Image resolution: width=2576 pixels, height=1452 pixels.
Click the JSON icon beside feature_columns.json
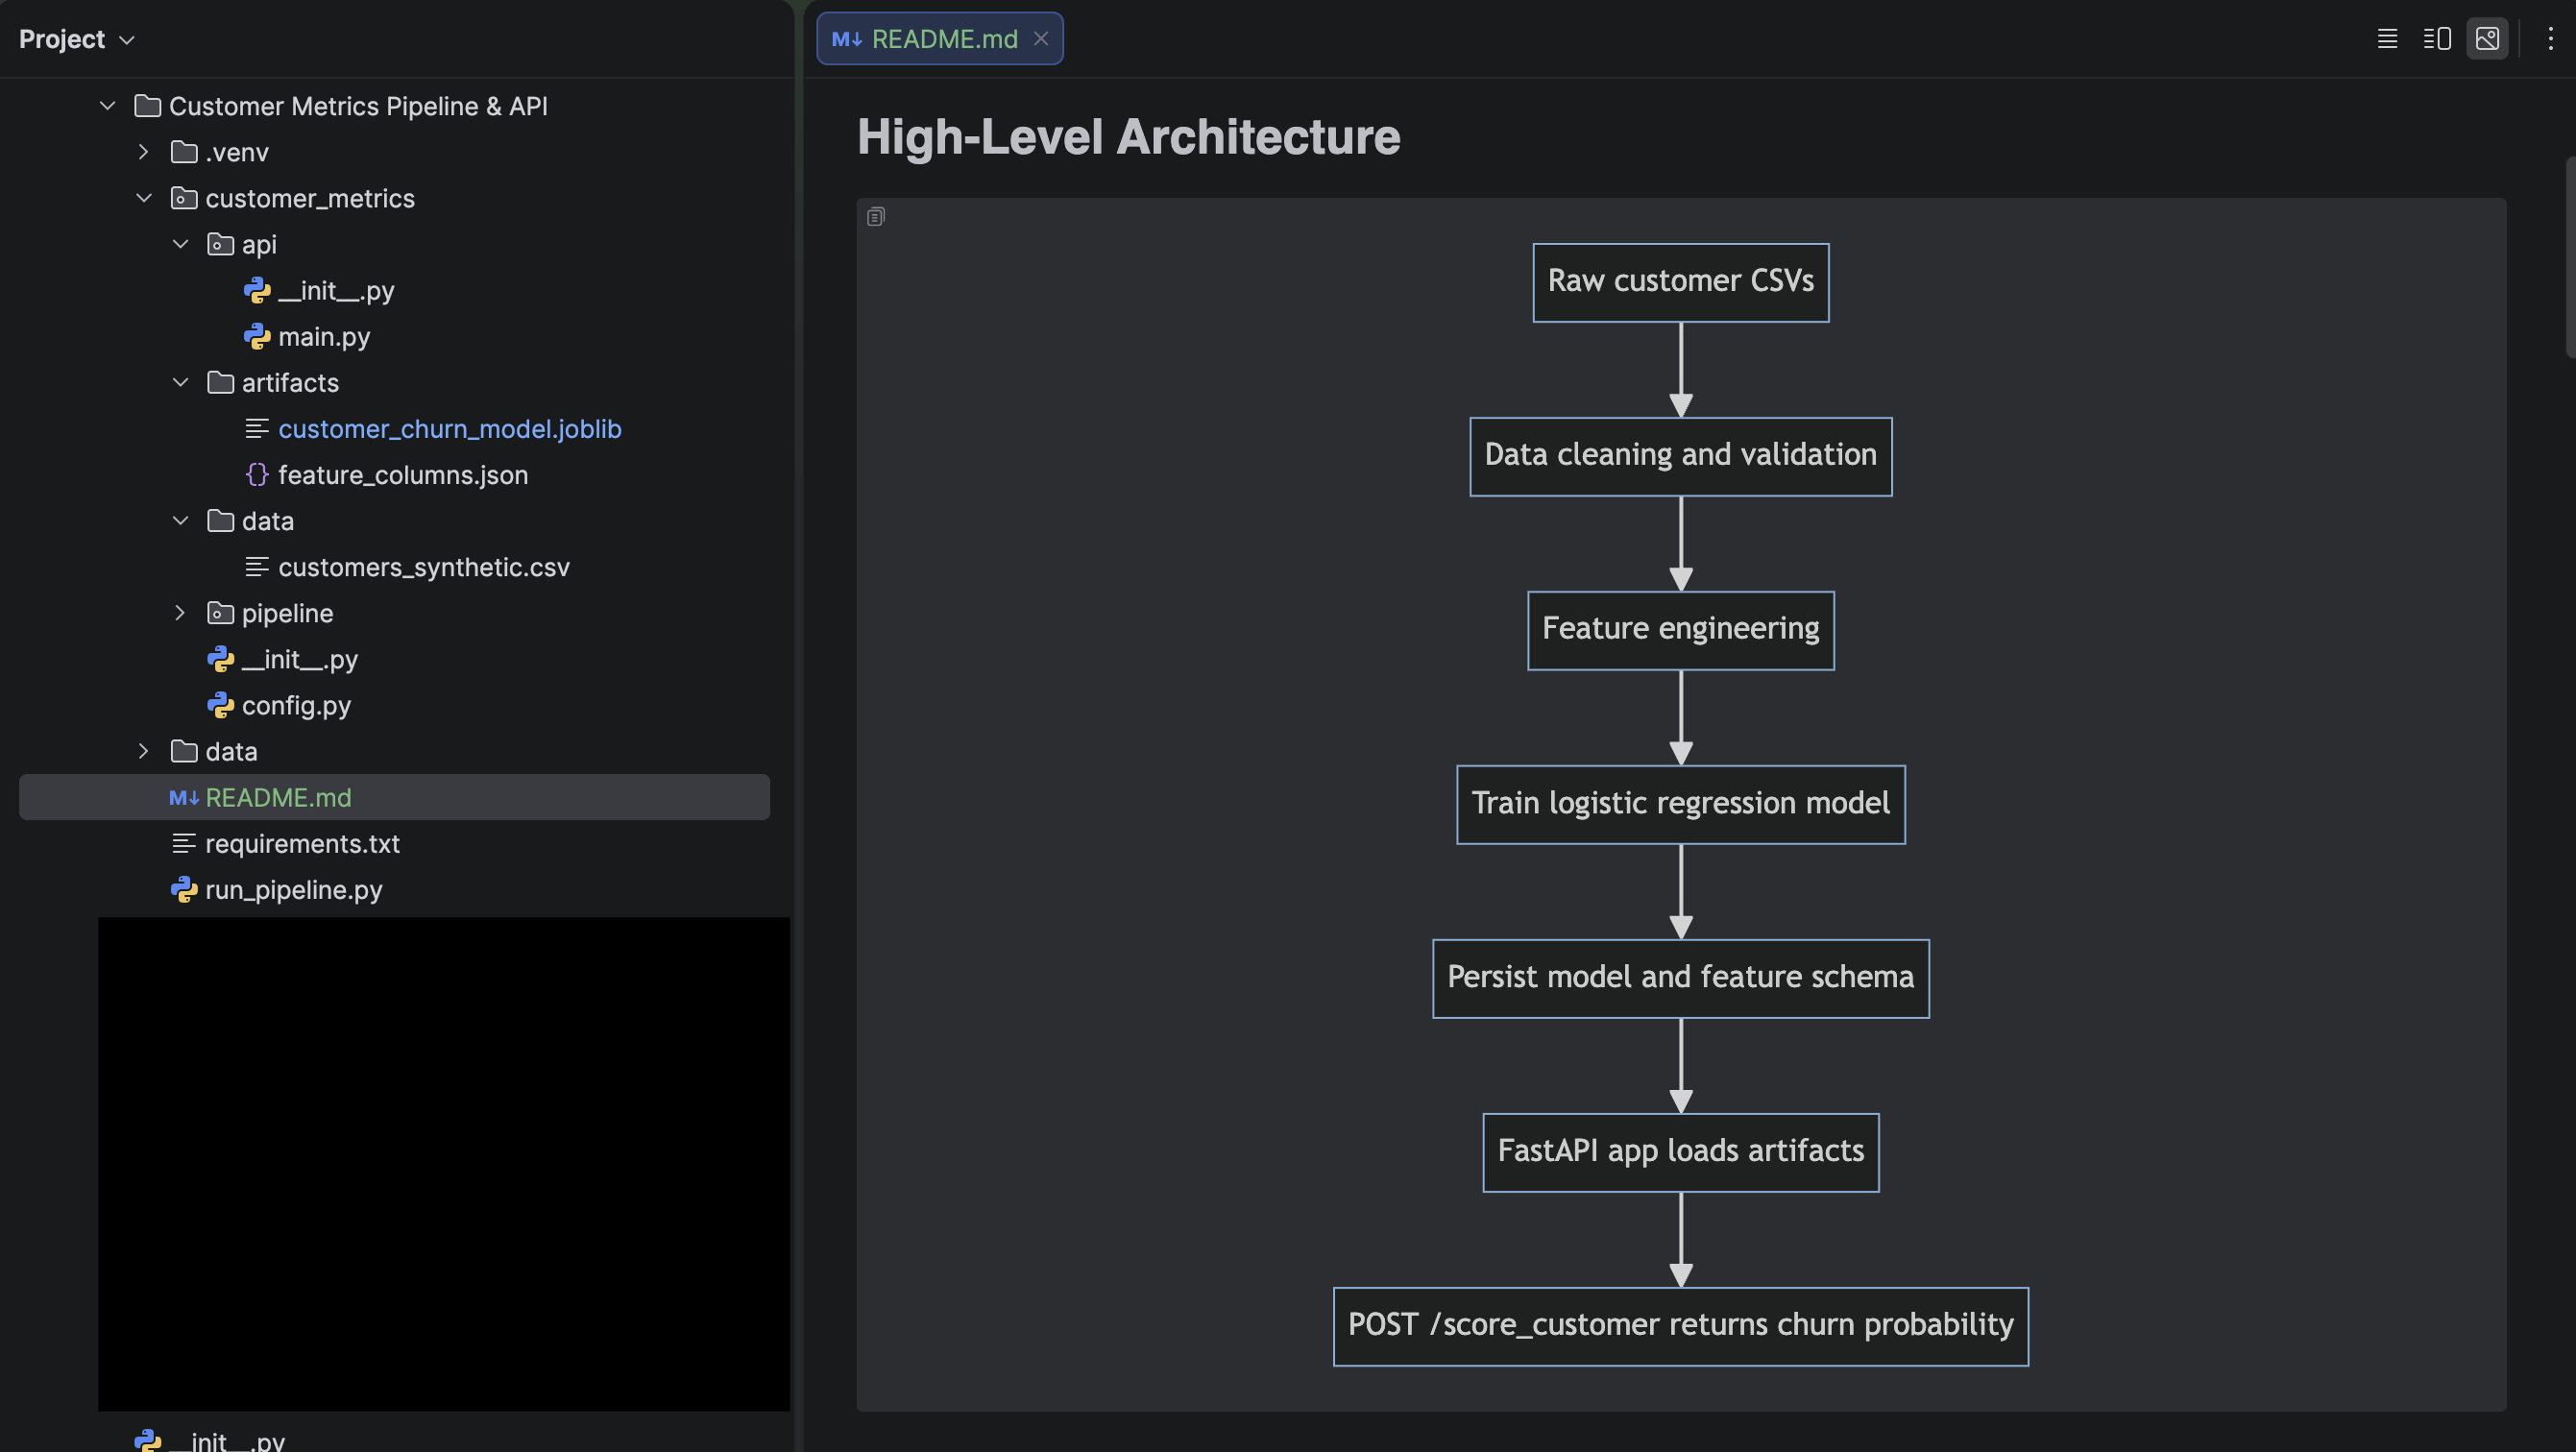258,475
